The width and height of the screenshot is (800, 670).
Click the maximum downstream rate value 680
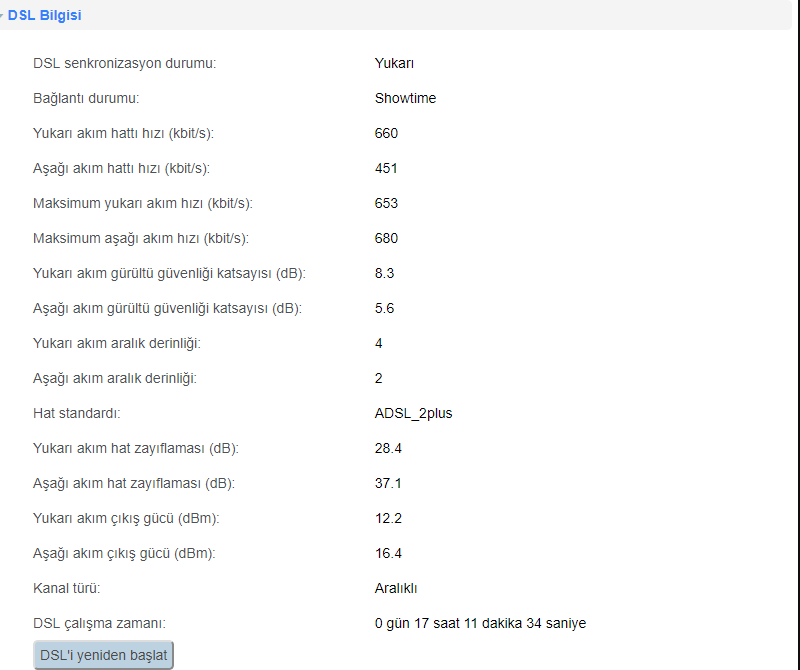[386, 238]
